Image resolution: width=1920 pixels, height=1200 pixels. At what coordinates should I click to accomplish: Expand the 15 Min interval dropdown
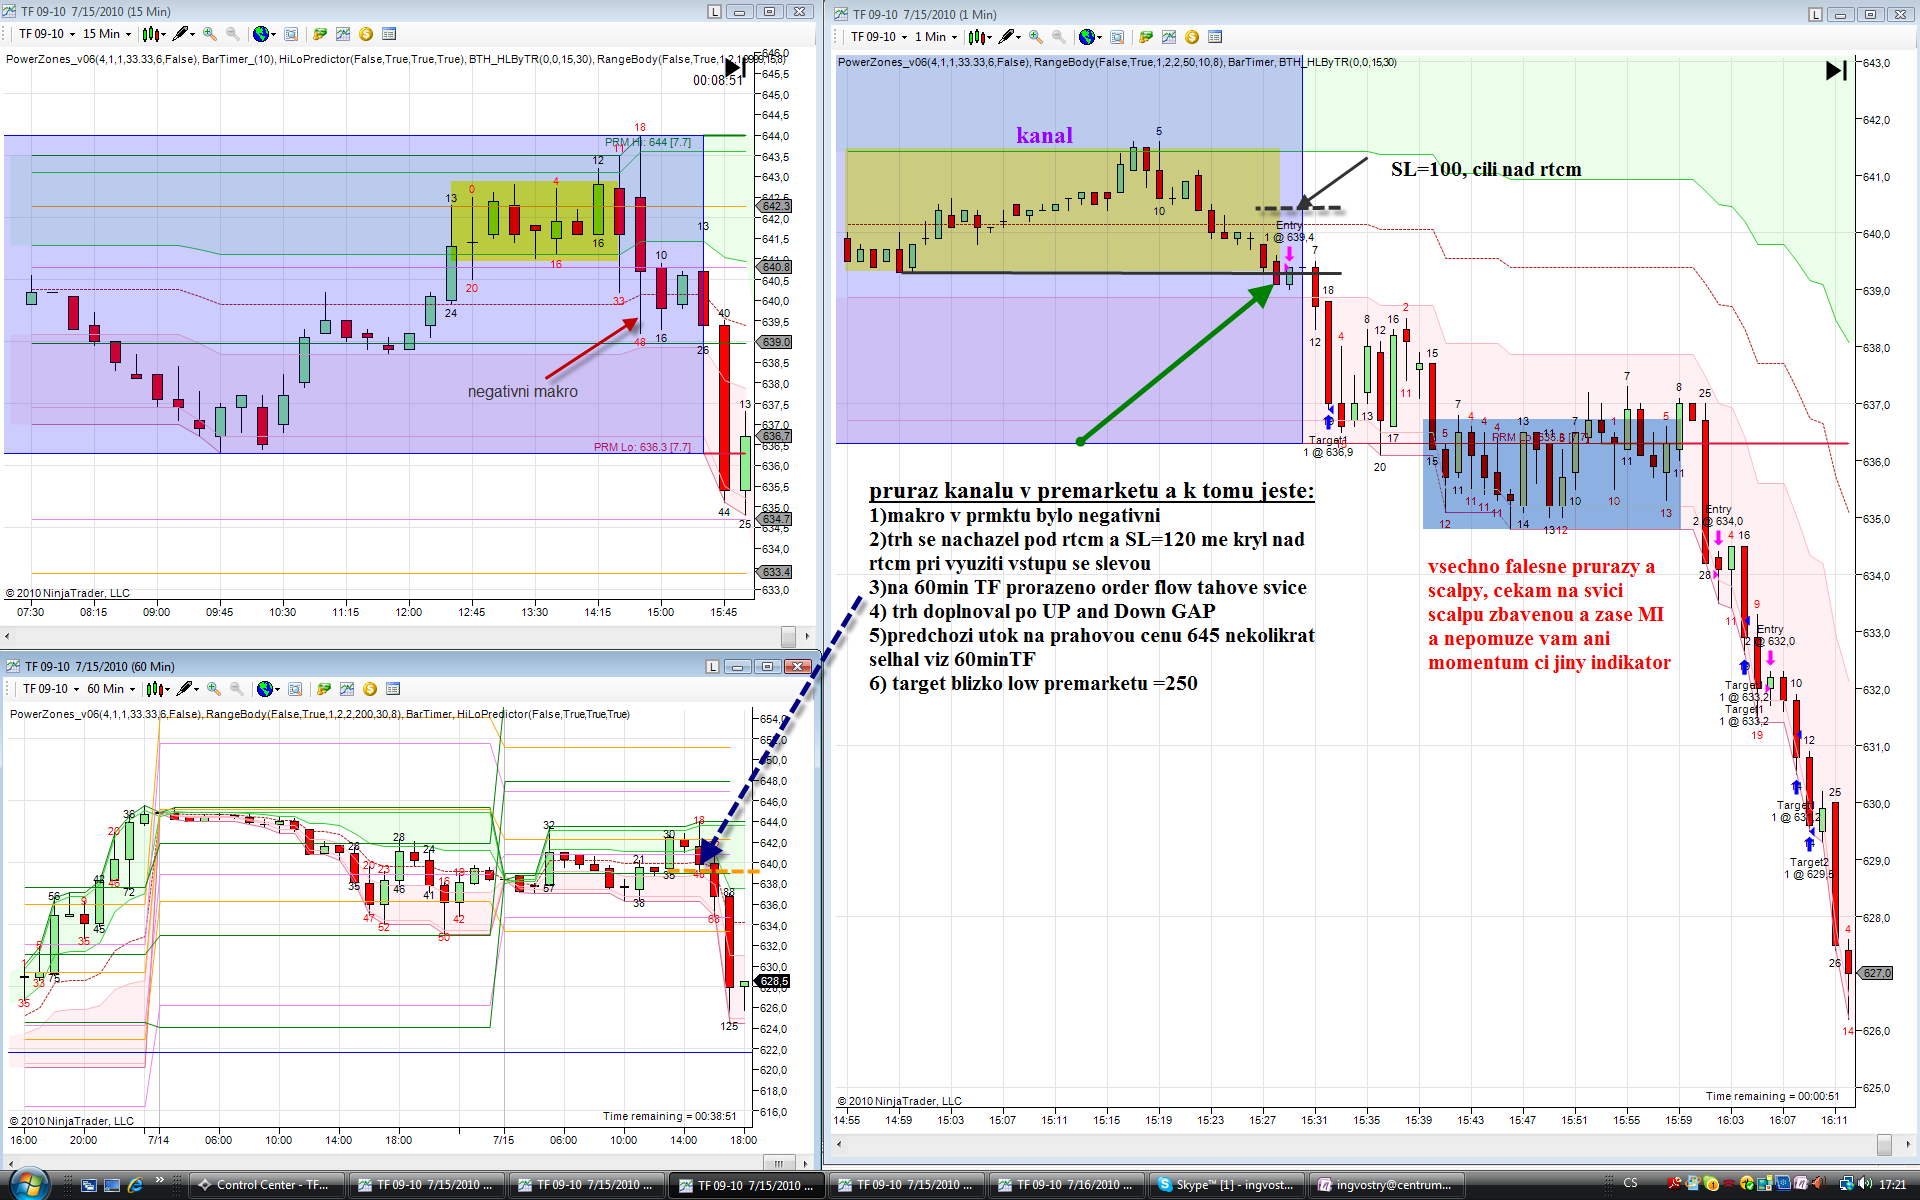tap(128, 34)
